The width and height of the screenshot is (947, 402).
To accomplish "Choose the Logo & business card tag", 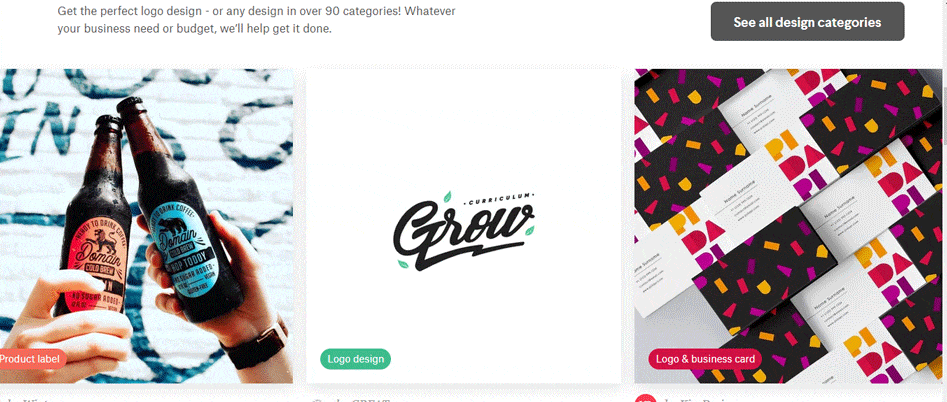I will 705,359.
